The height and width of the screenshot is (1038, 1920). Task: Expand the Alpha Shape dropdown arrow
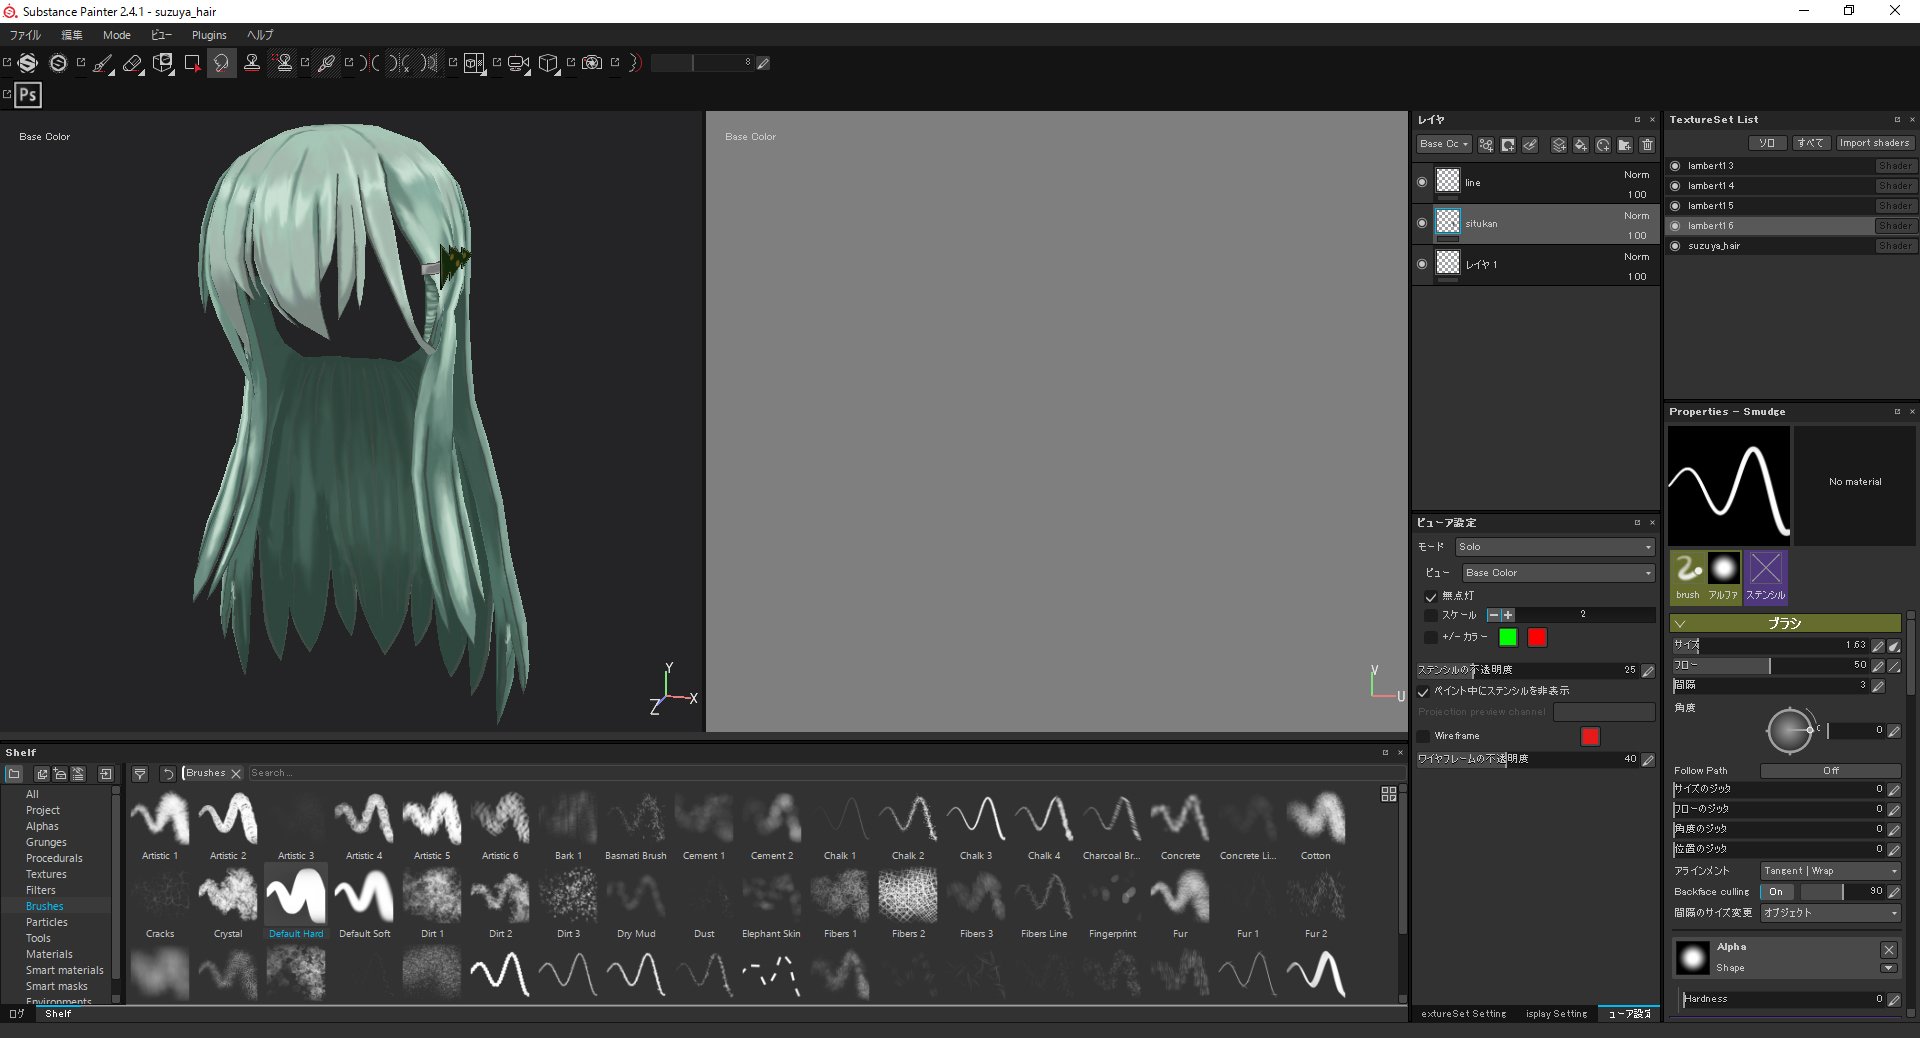pos(1888,968)
